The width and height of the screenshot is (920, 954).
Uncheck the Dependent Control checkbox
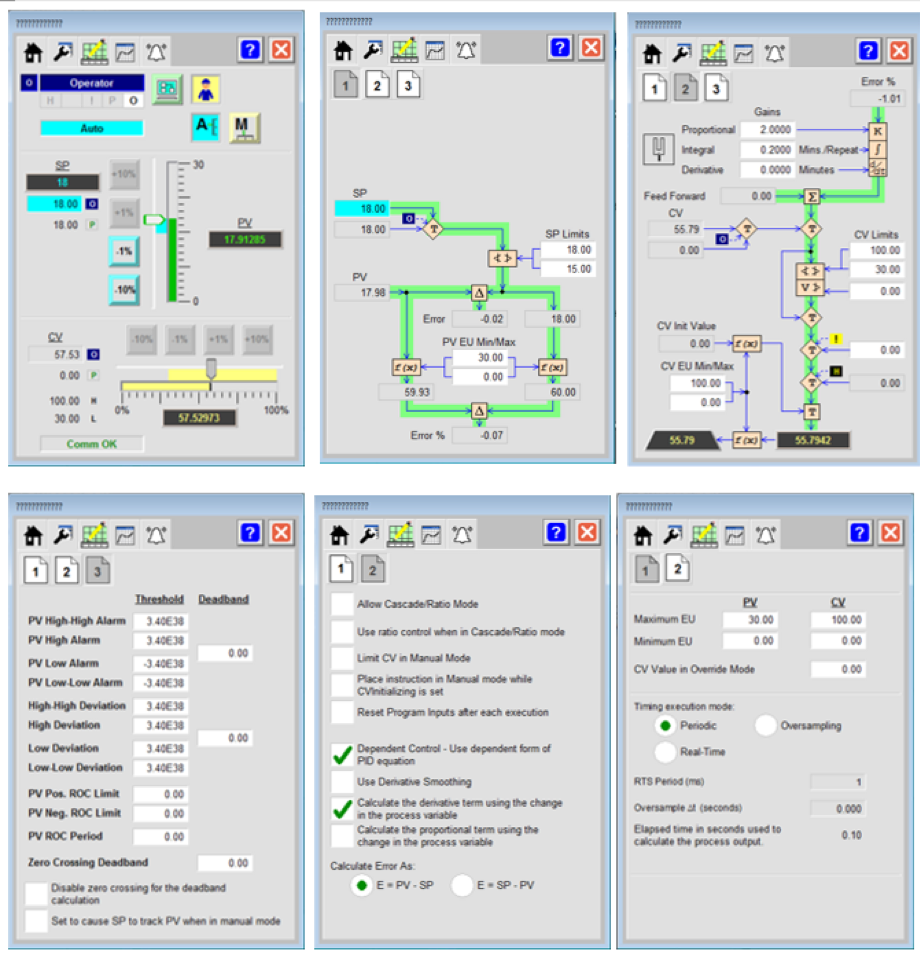coord(343,754)
